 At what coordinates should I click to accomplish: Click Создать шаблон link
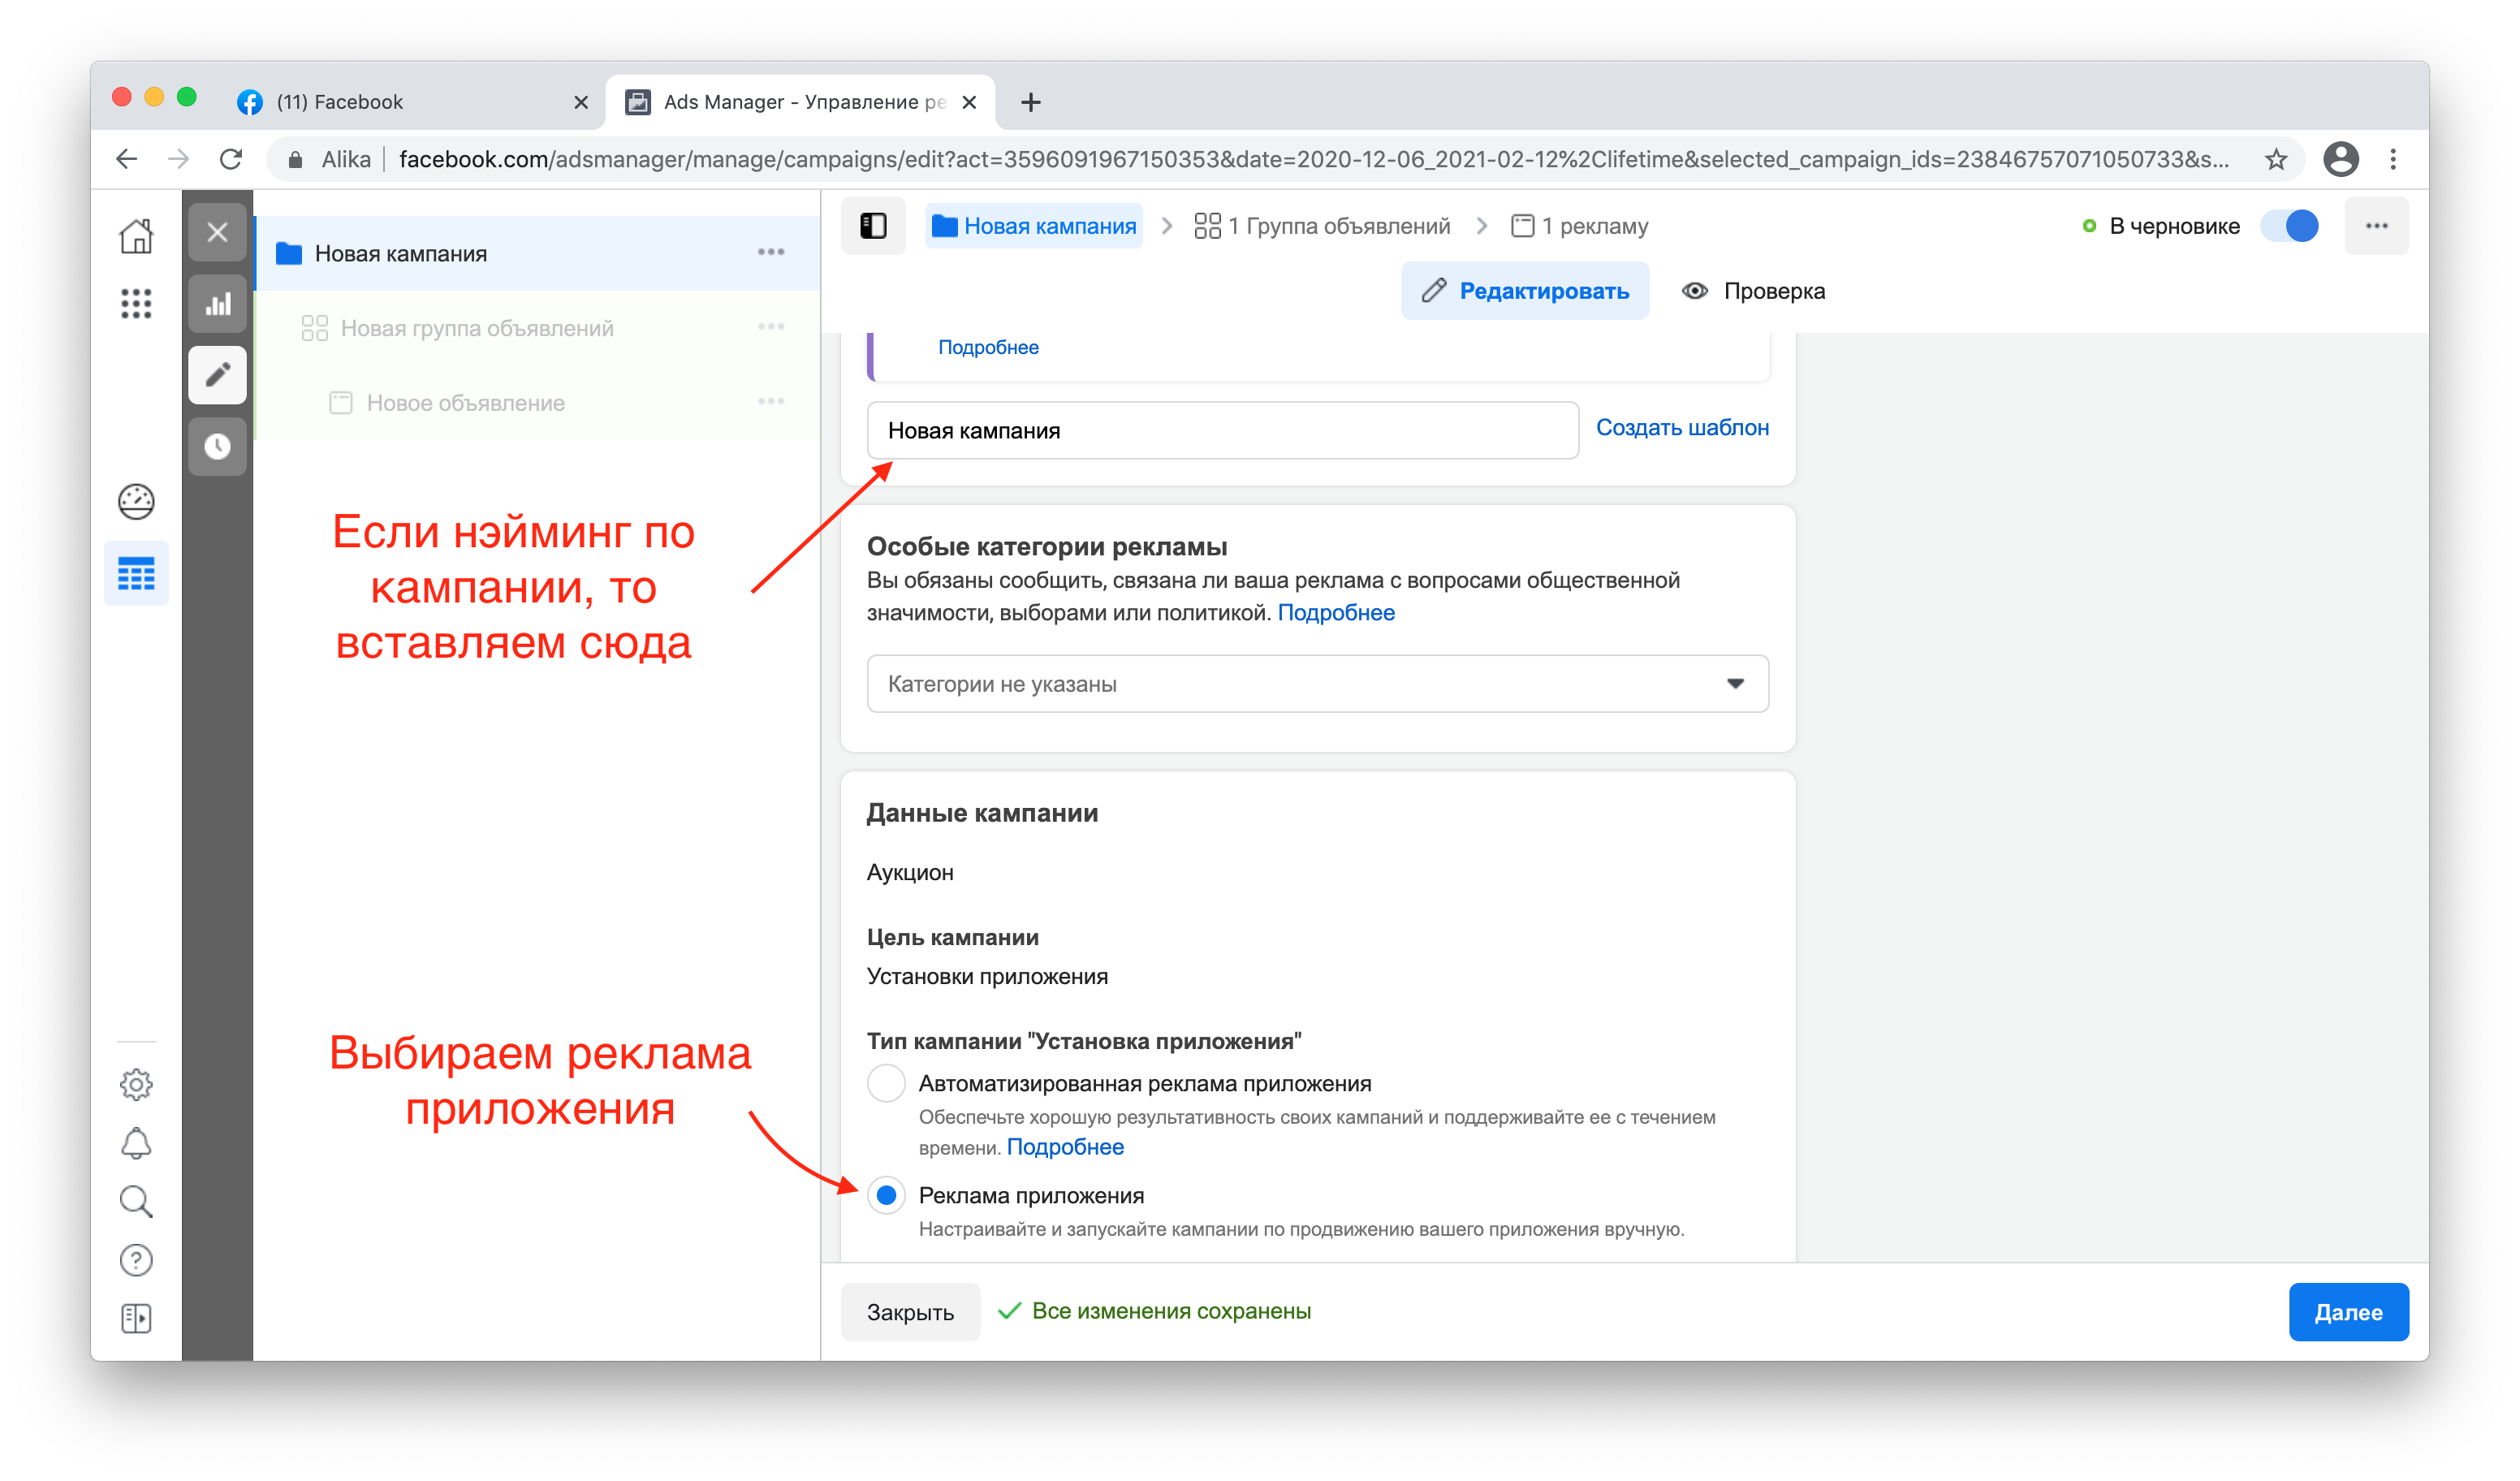tap(1682, 428)
